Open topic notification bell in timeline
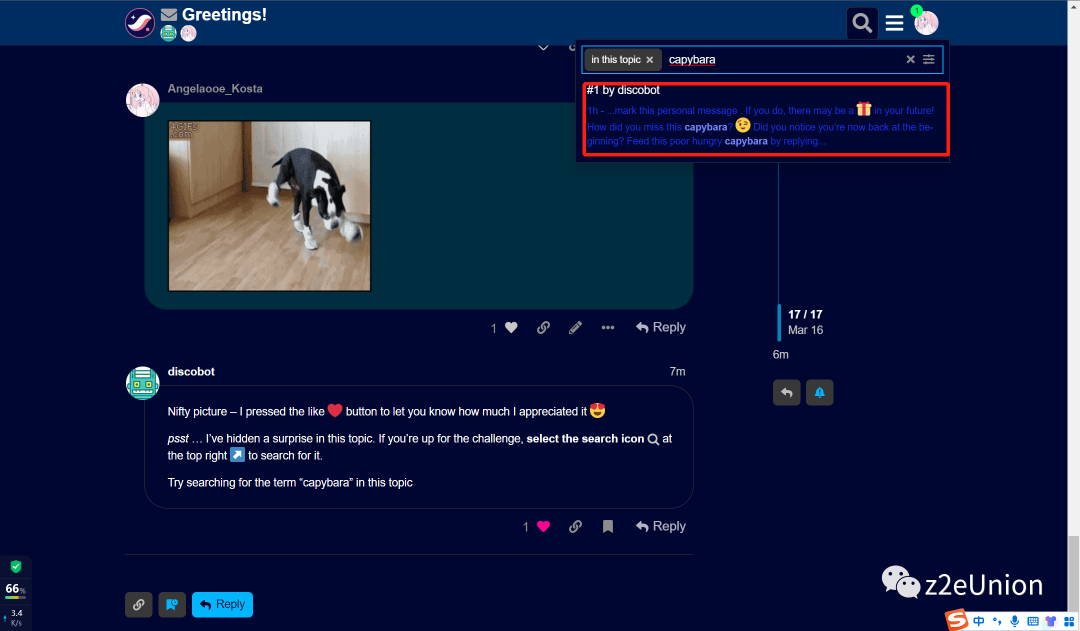Viewport: 1080px width, 631px height. [x=819, y=392]
